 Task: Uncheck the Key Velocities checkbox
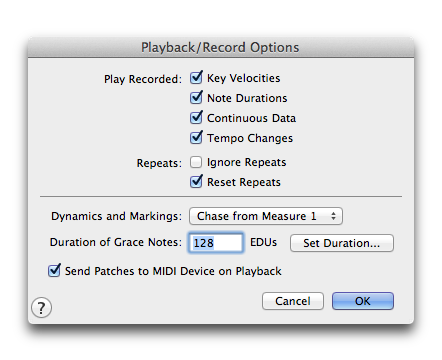196,78
